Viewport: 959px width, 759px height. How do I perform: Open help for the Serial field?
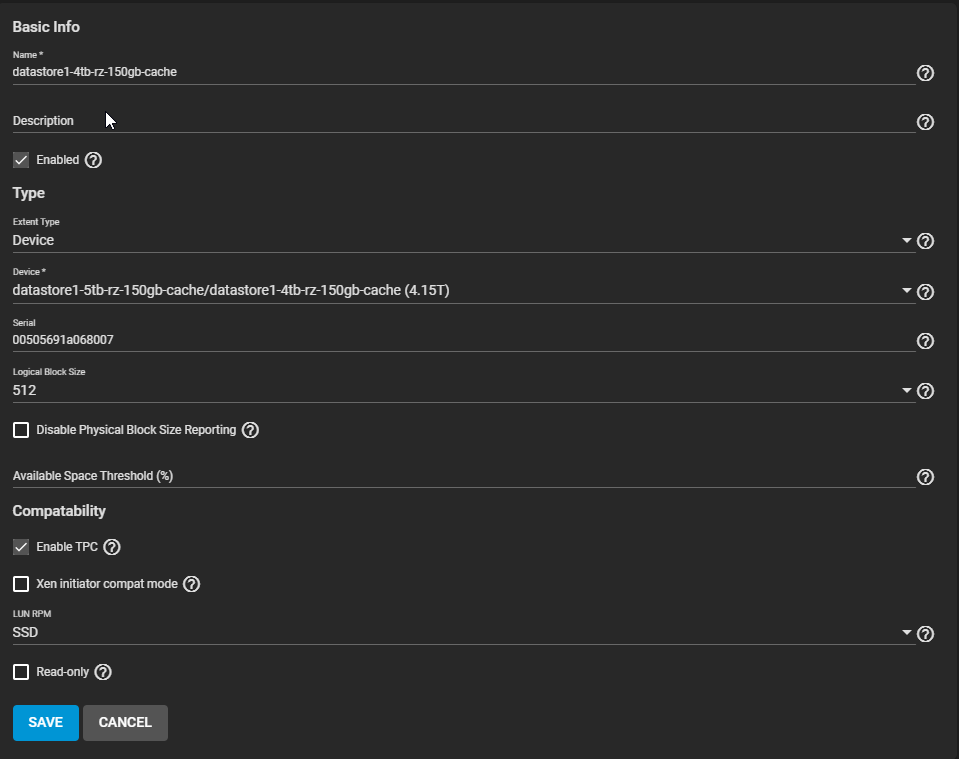click(x=925, y=341)
